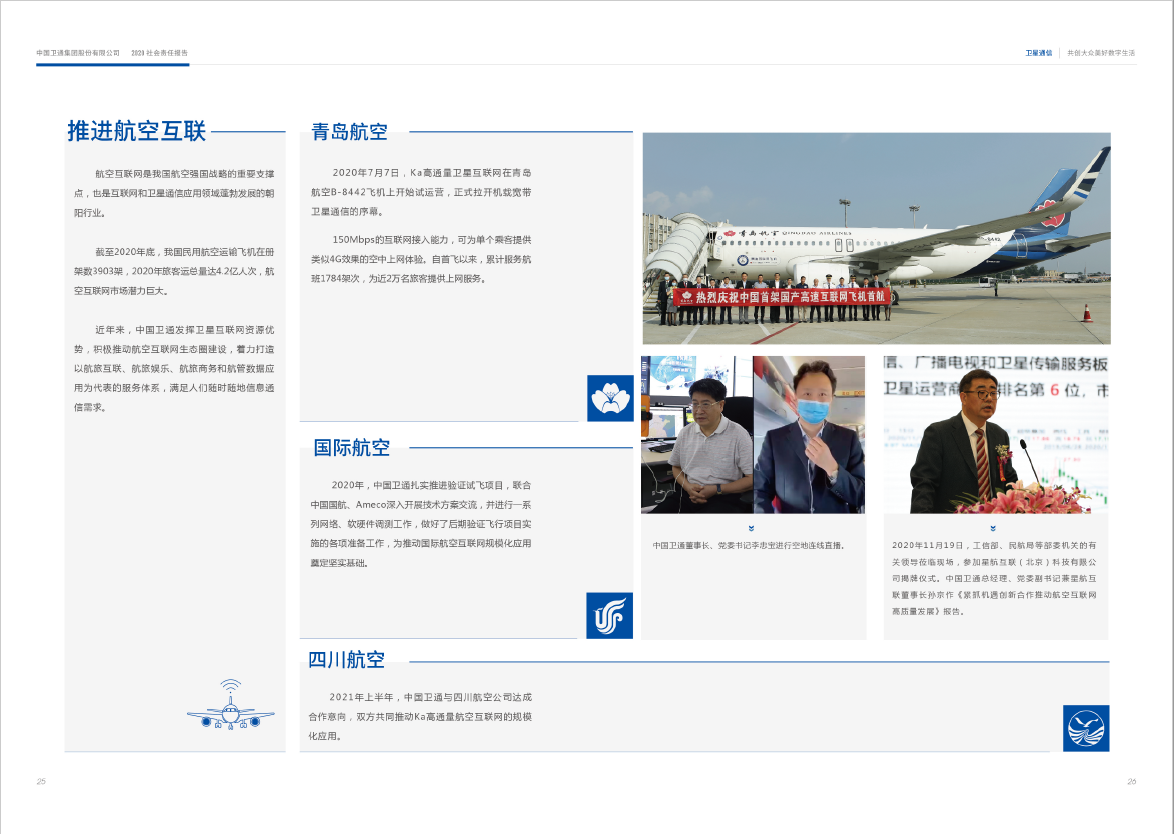
Task: Click the chevron above 中国卫通董事长 caption
Action: click(x=751, y=529)
